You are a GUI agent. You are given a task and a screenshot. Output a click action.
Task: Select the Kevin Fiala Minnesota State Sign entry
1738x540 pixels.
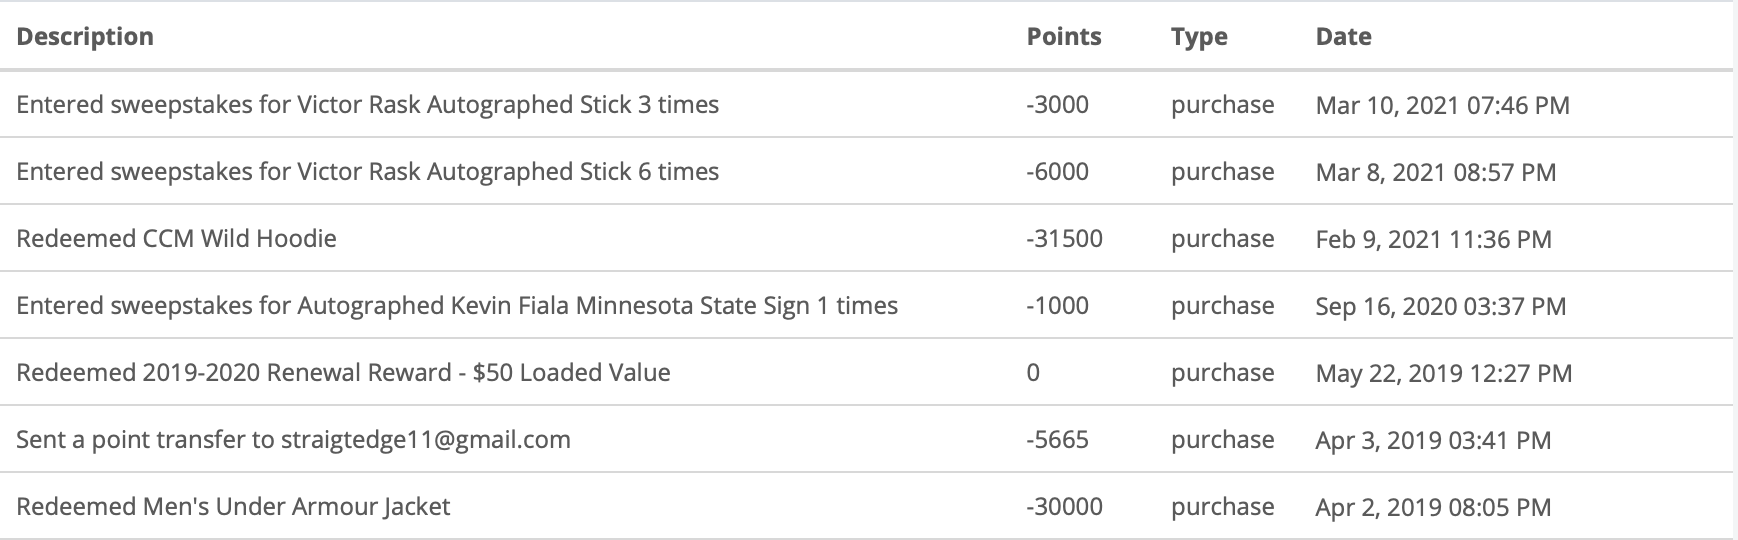pyautogui.click(x=457, y=306)
